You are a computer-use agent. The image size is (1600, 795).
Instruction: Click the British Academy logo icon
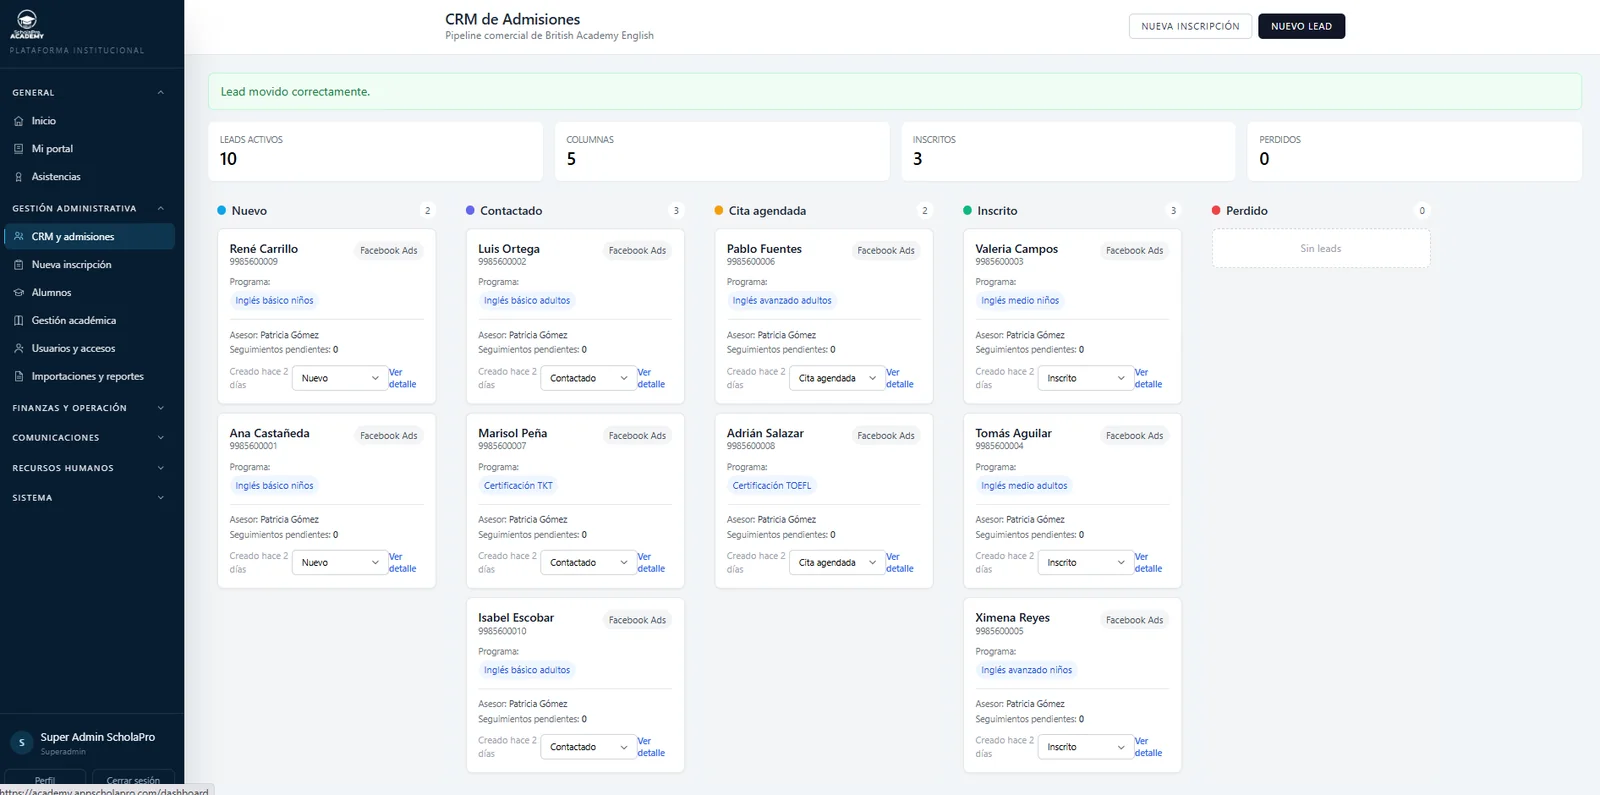27,24
